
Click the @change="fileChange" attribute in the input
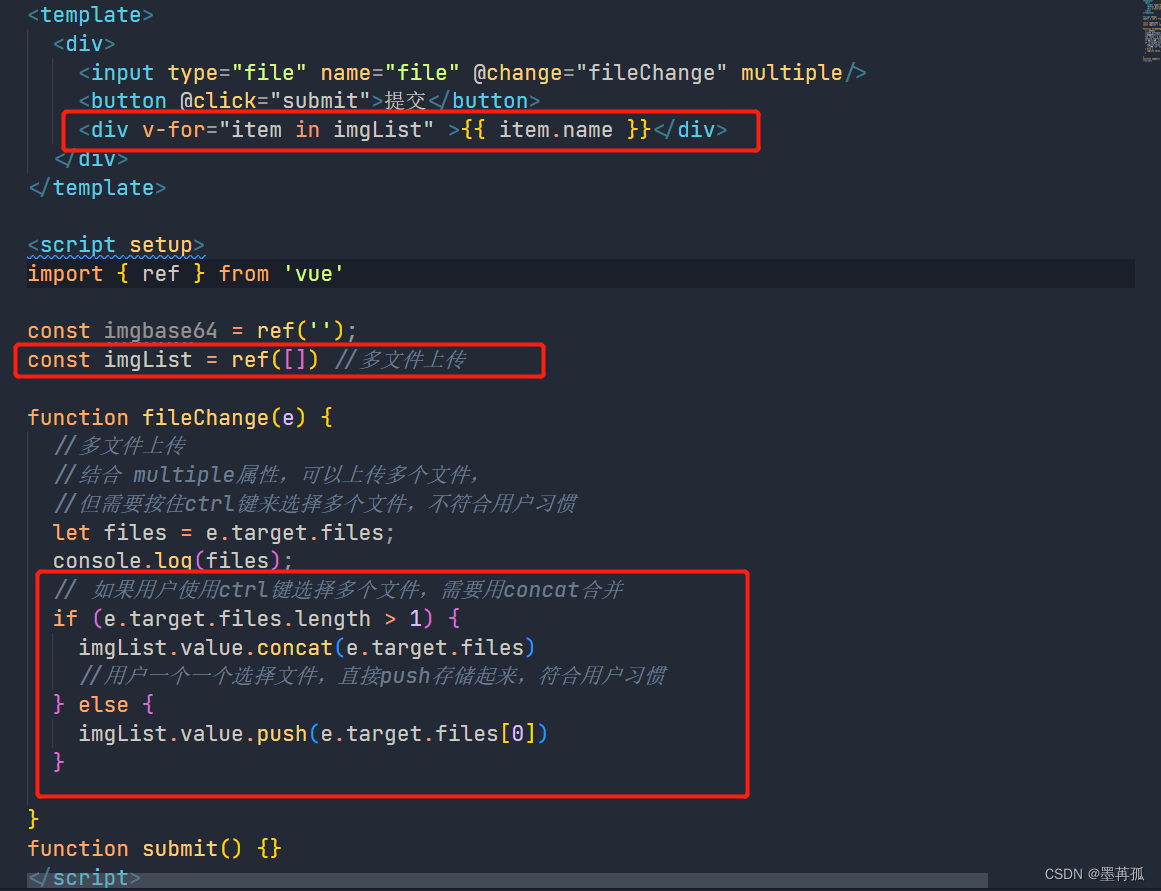point(600,73)
